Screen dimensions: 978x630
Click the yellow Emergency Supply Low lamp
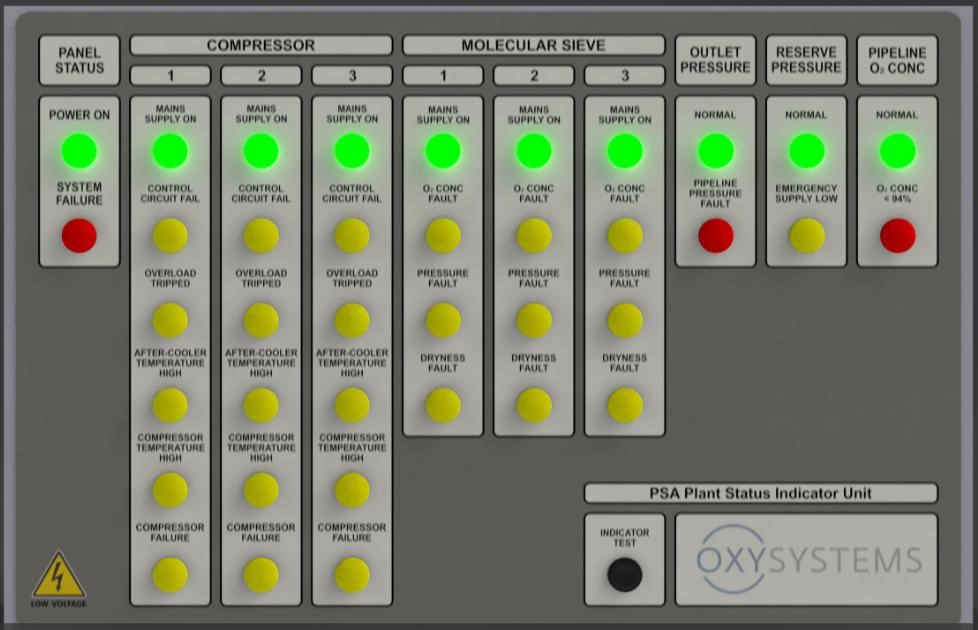click(807, 236)
